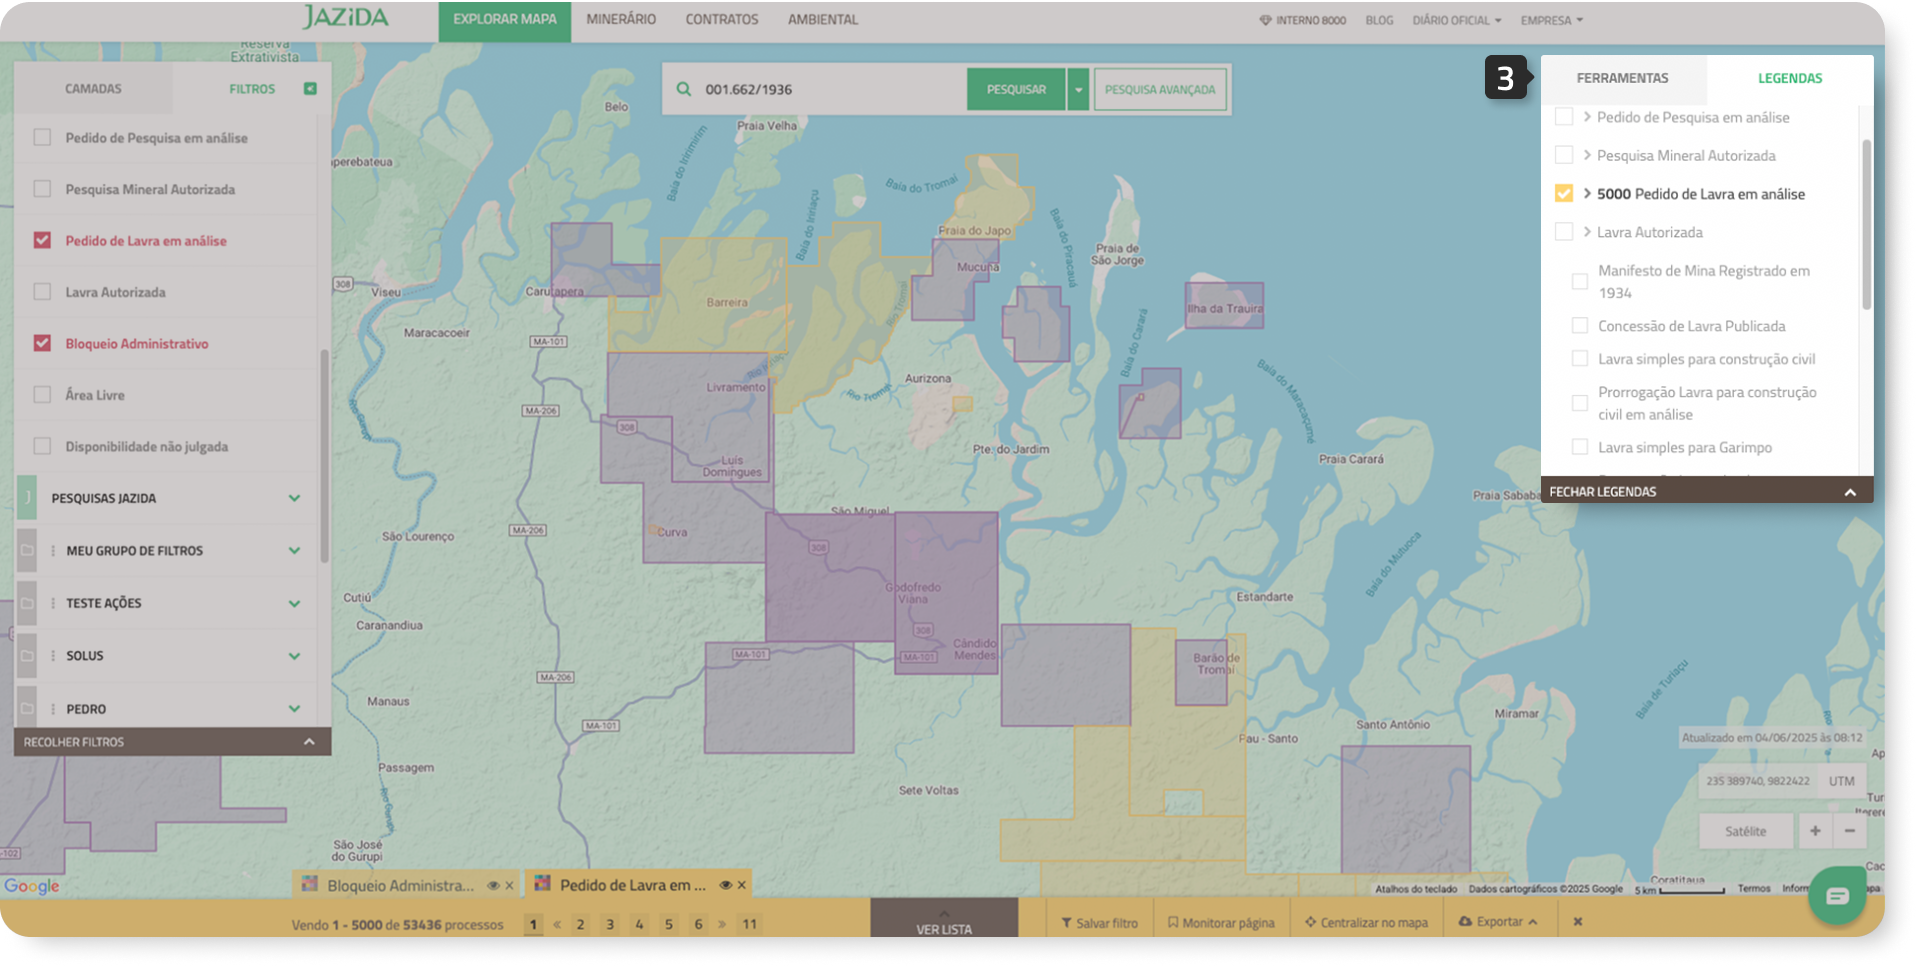Check Área Livre filter checkbox

[42, 394]
